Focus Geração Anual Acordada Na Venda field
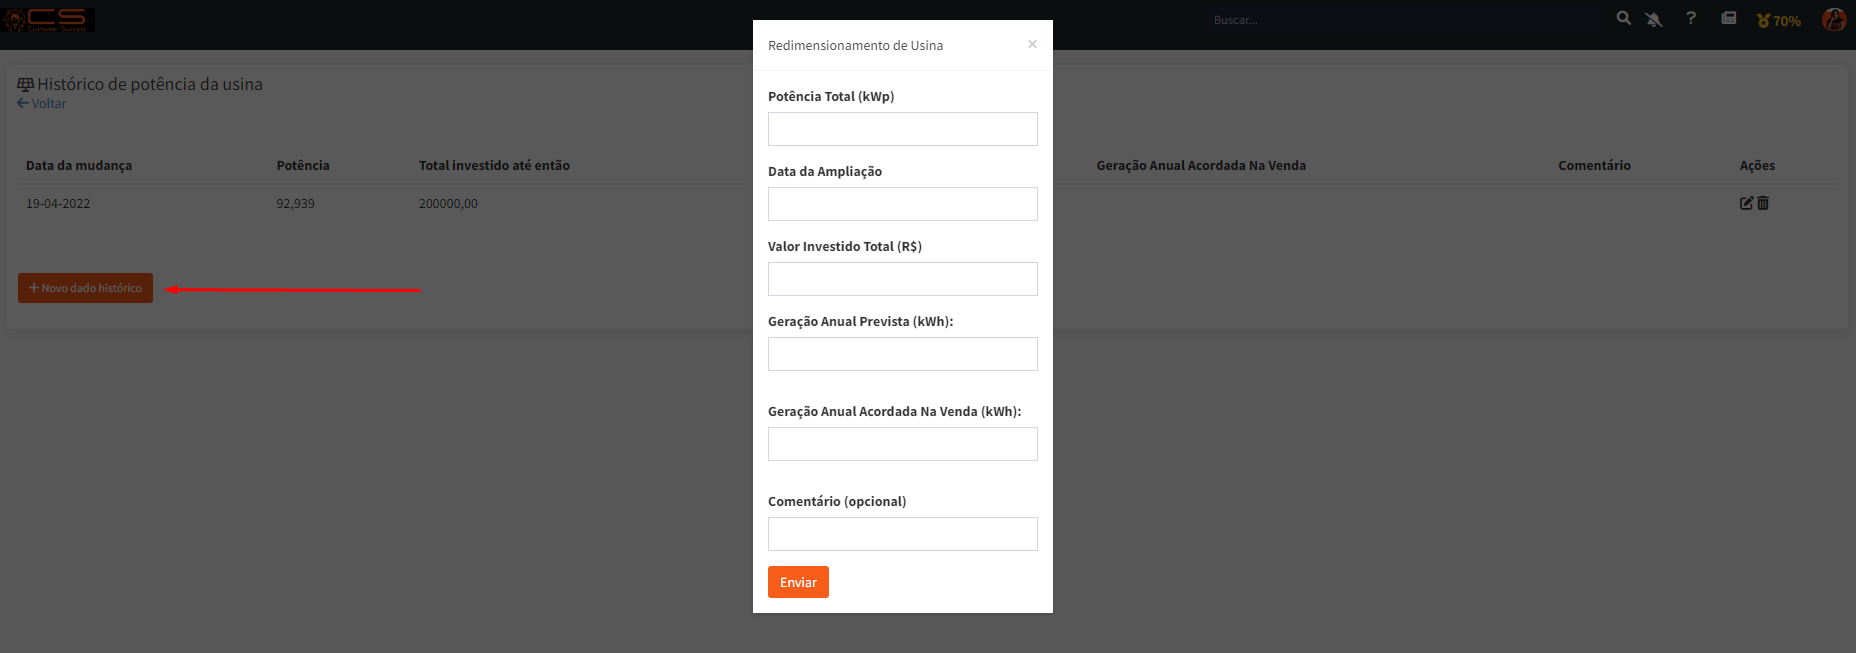1856x653 pixels. click(x=902, y=444)
